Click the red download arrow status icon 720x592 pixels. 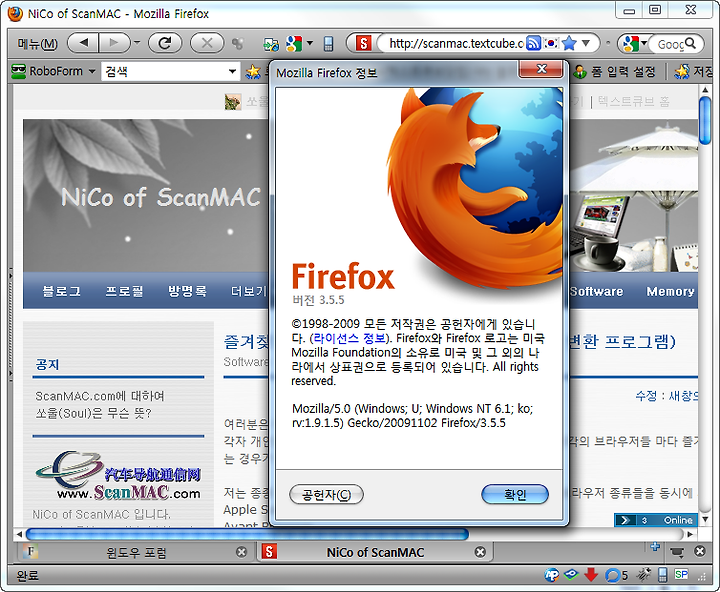591,575
